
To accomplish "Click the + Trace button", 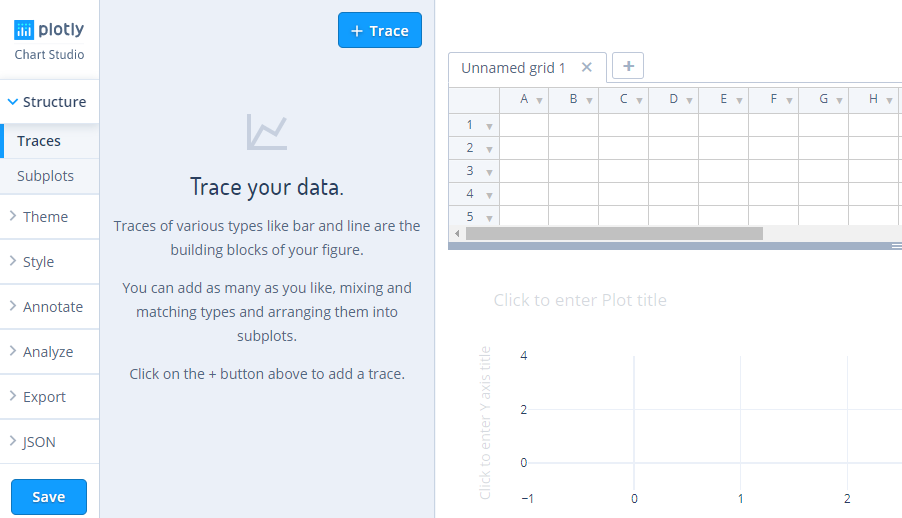I will (x=380, y=31).
